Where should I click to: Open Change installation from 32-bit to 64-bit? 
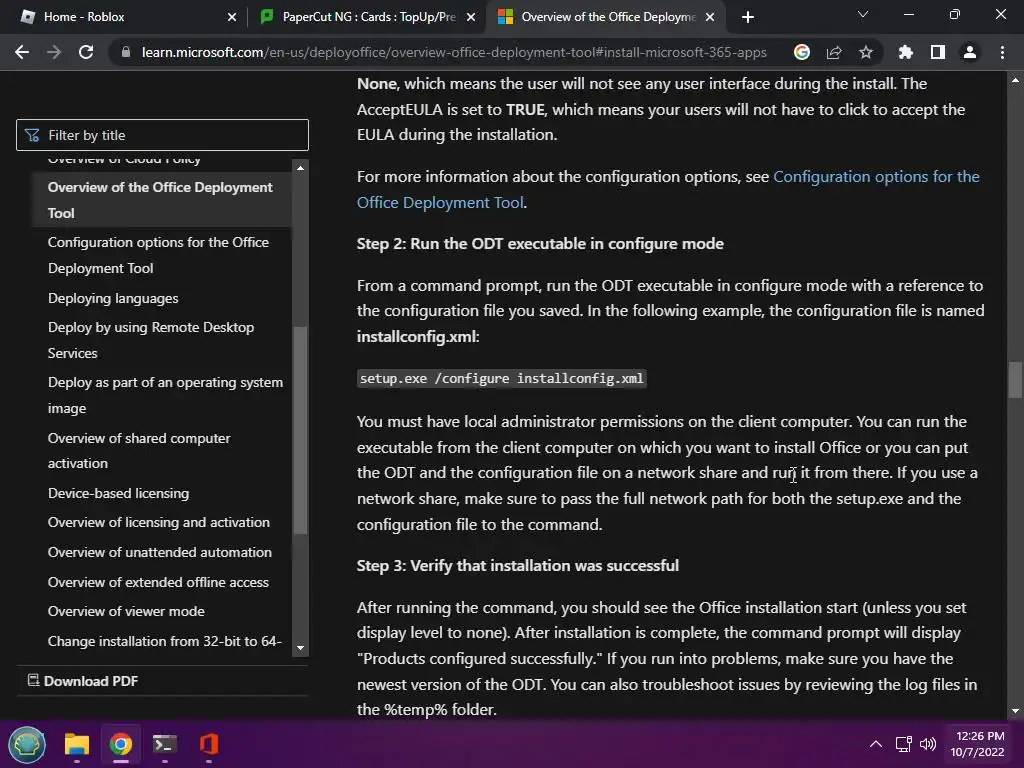[165, 641]
